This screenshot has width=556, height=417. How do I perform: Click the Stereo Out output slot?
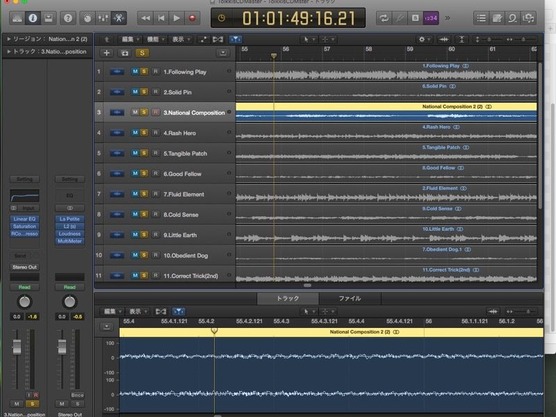tap(24, 267)
